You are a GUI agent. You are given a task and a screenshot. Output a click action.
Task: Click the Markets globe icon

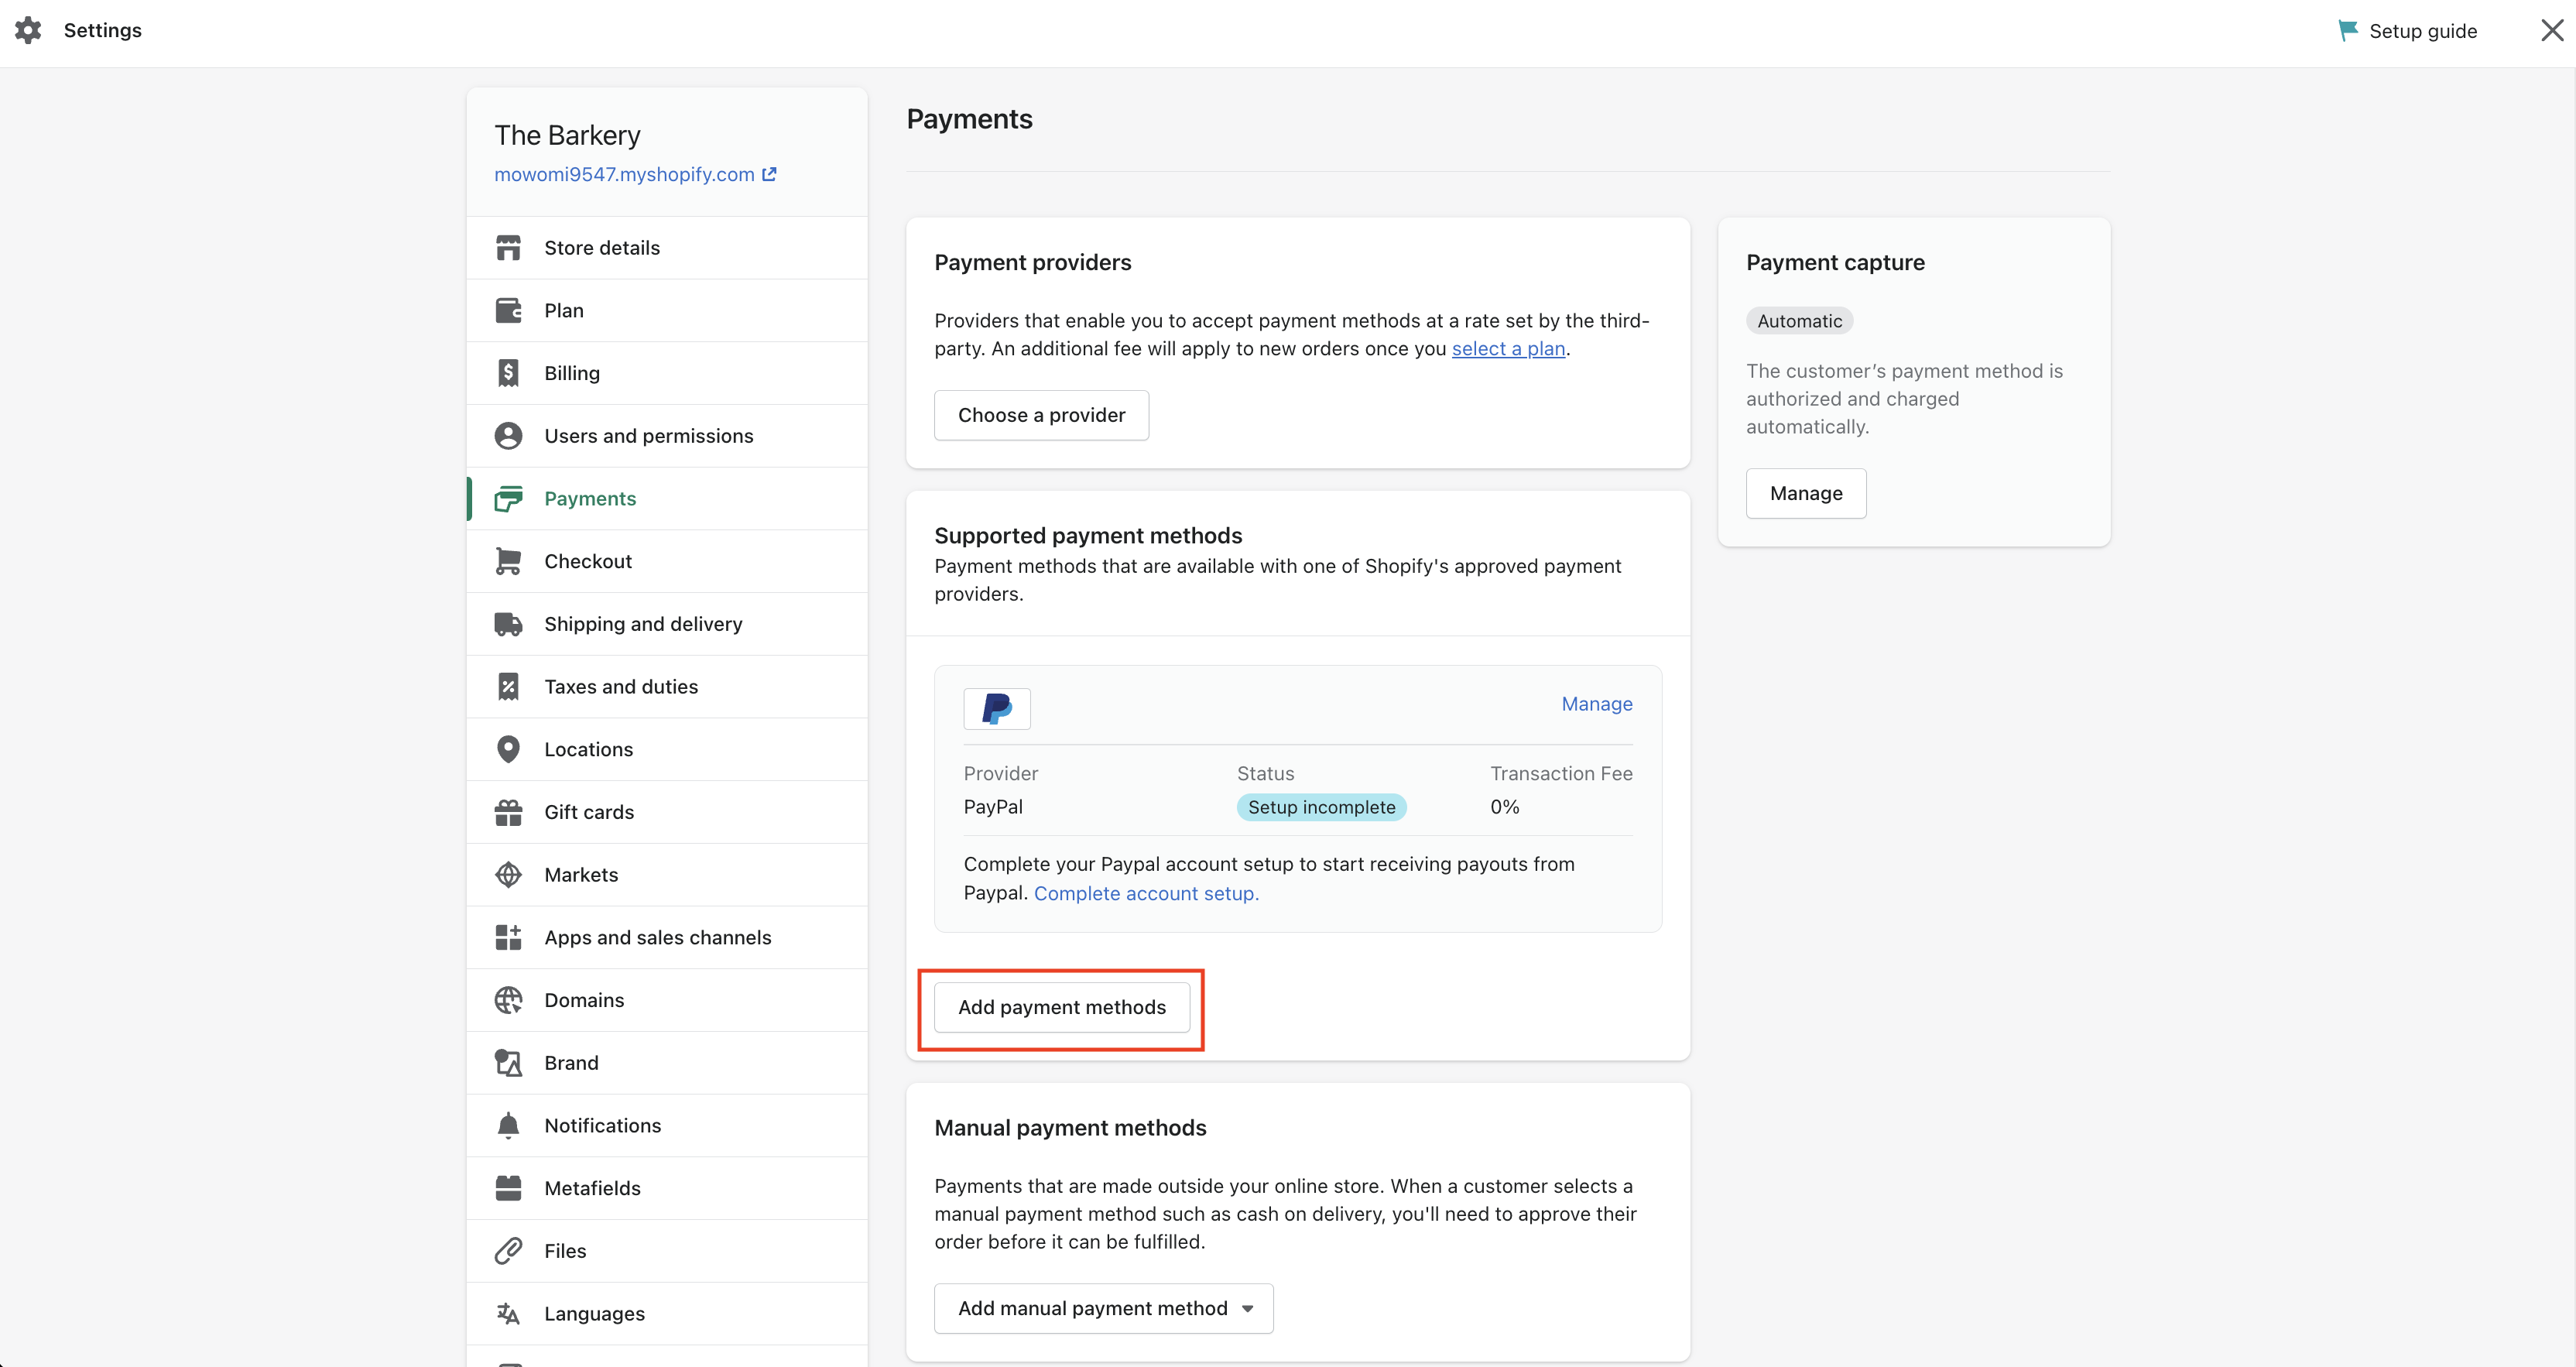click(x=508, y=875)
